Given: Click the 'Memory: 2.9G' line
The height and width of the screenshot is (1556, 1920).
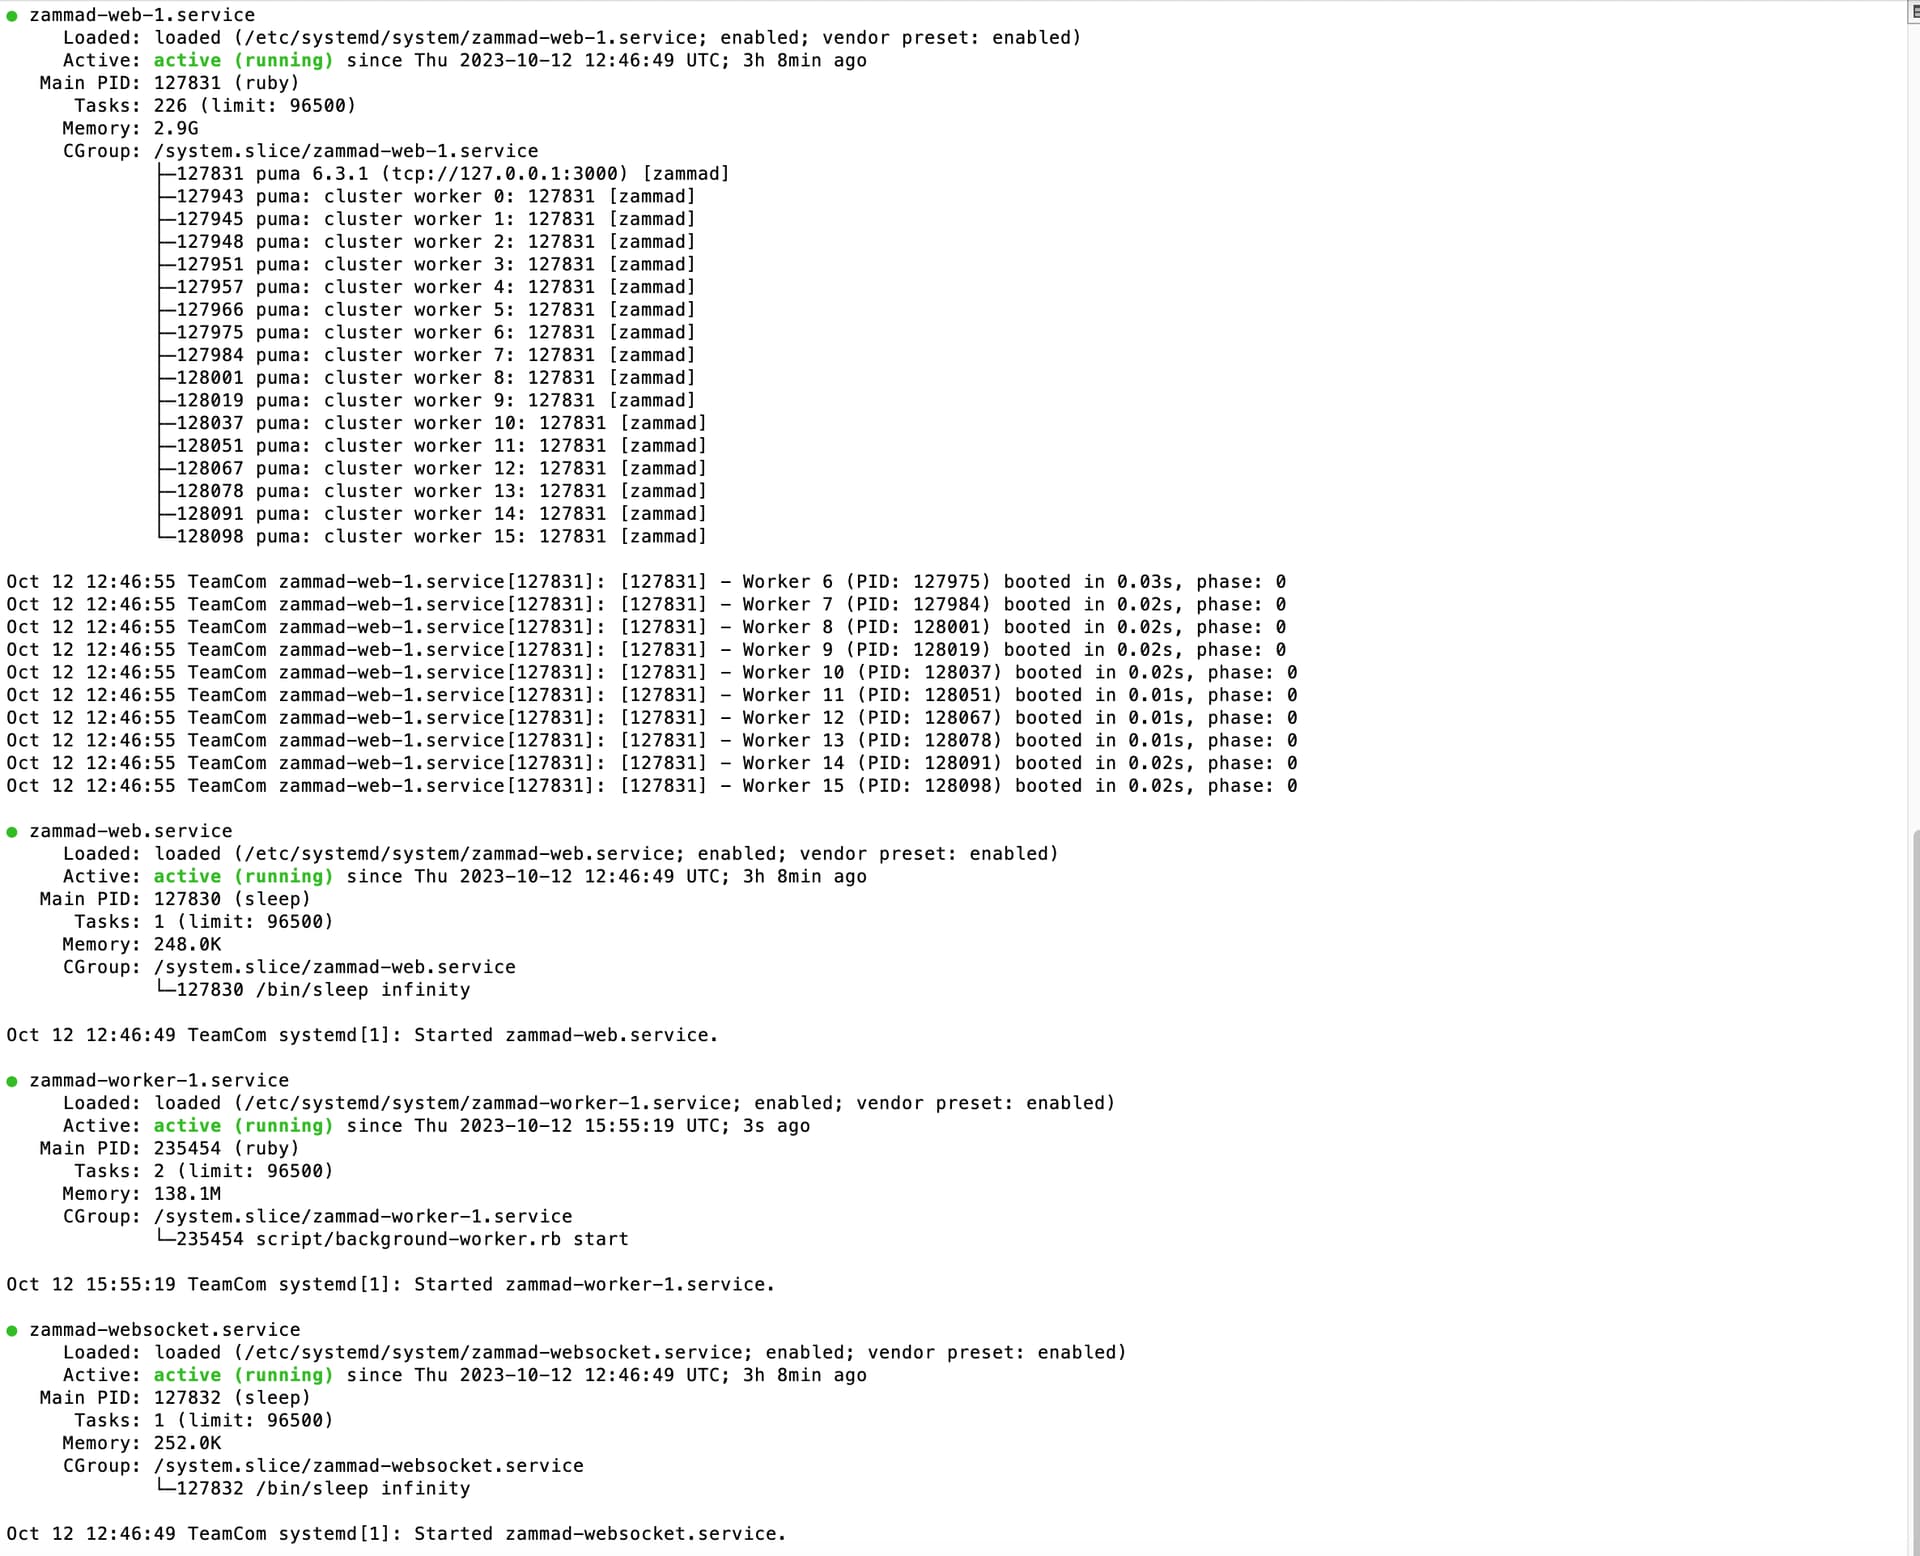Looking at the screenshot, I should 130,129.
